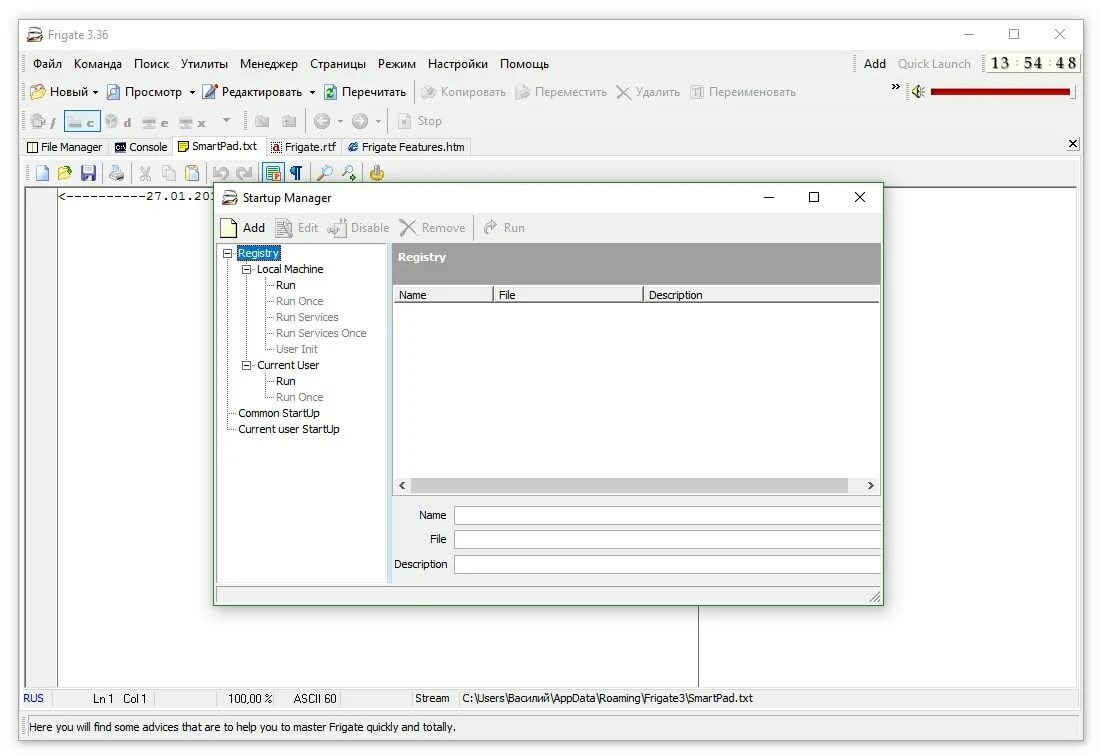Screen dimensions: 1099x755
Task: Select drive d in the drive bar
Action: (118, 121)
